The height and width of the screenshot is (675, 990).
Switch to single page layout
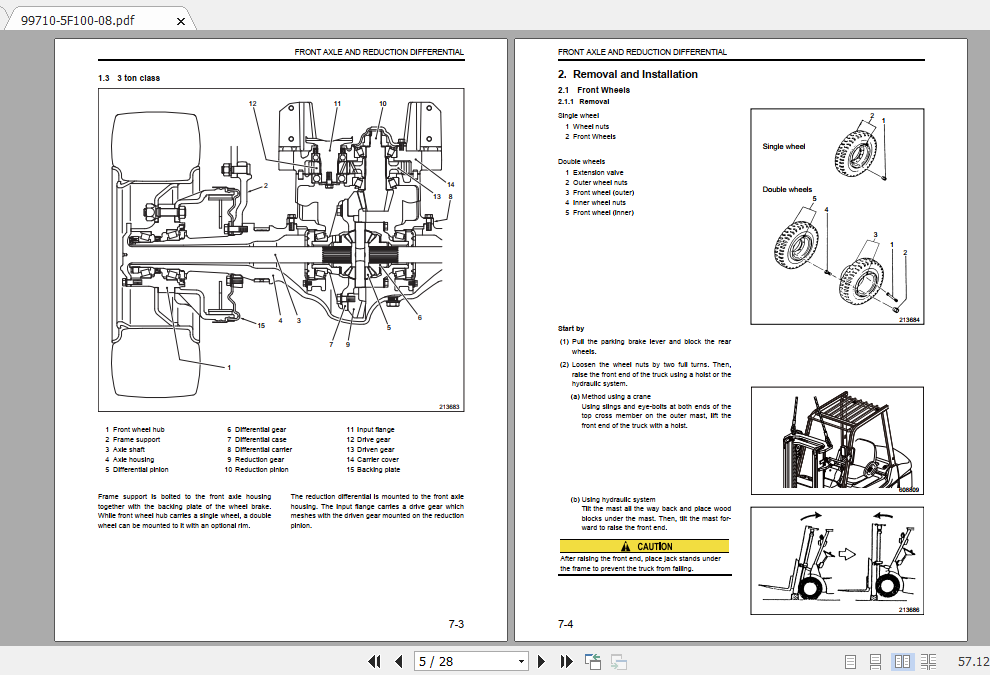pos(851,661)
